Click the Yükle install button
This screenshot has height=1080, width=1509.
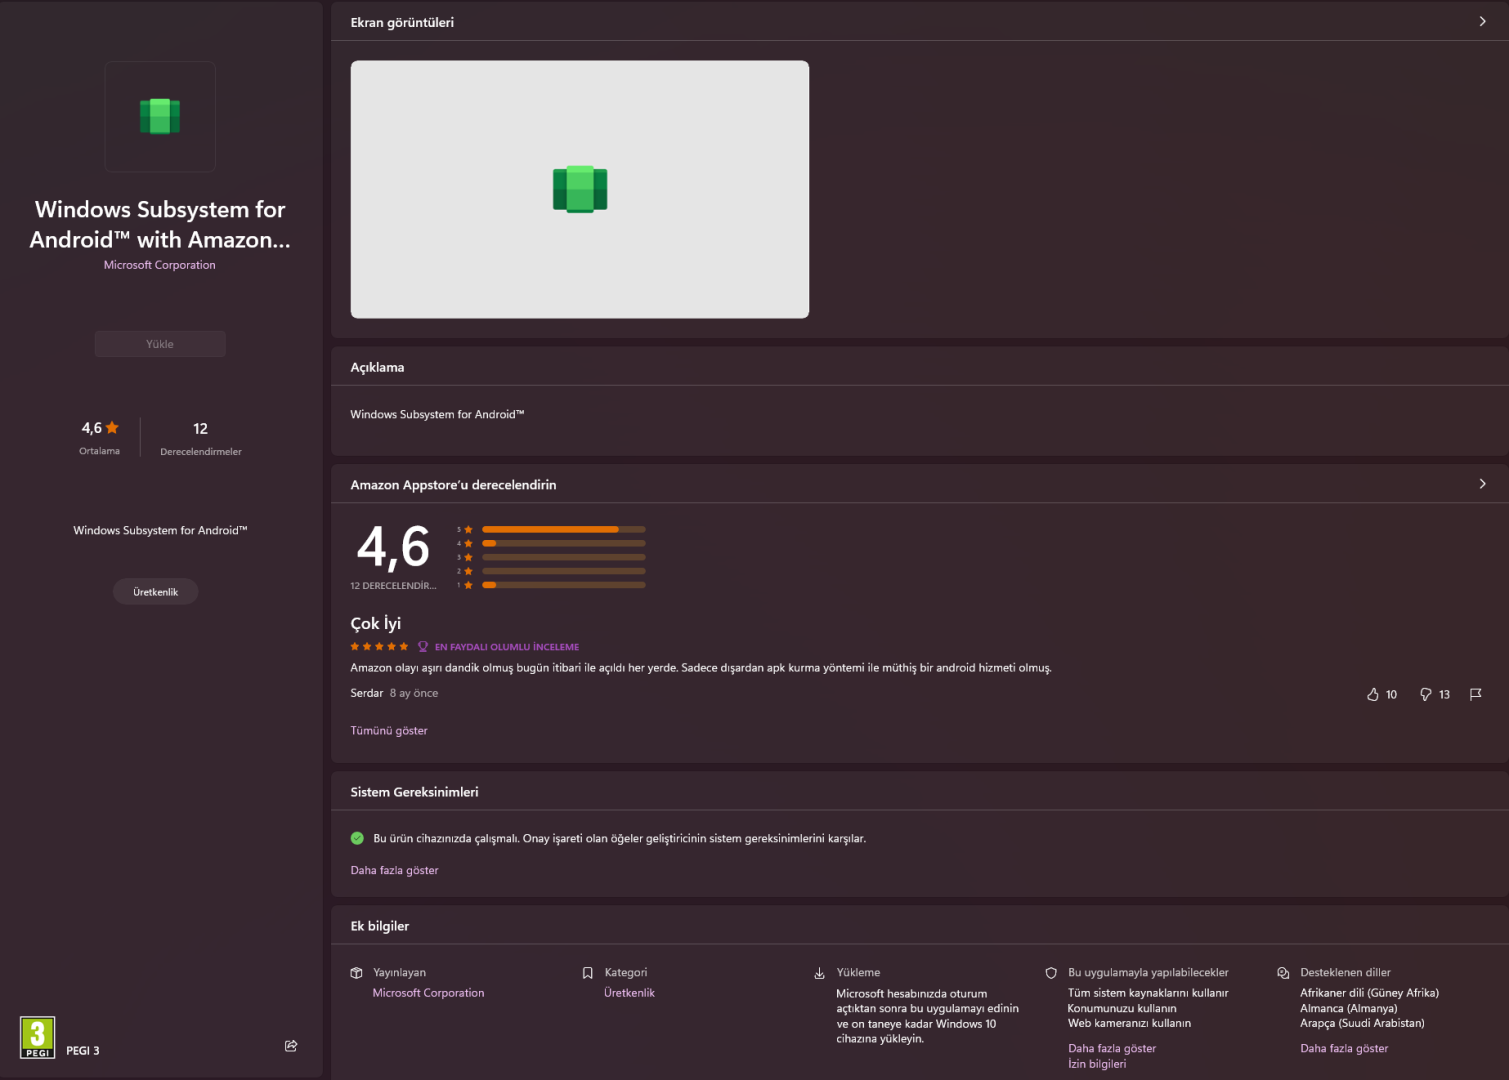point(160,344)
